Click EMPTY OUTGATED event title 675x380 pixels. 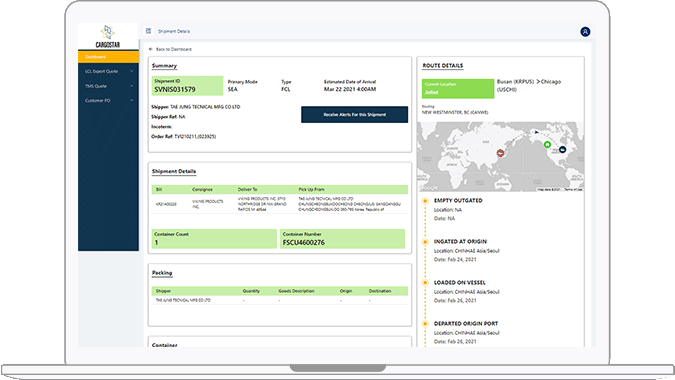tap(458, 201)
